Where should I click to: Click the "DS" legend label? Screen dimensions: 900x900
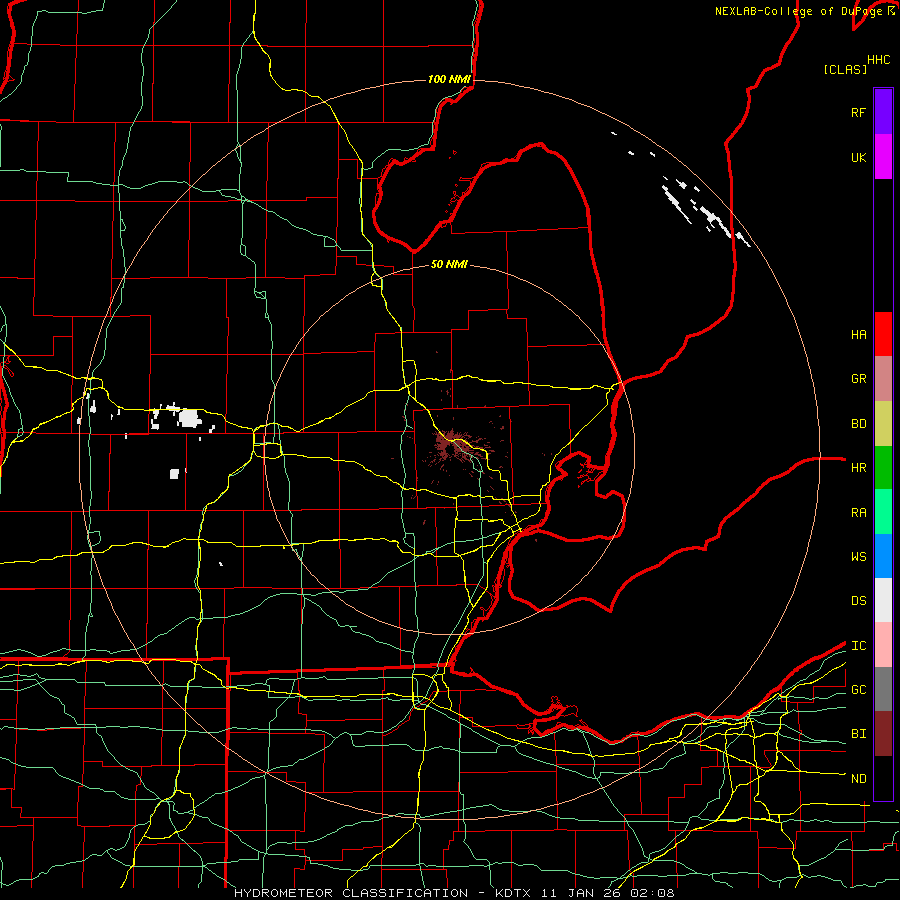coord(858,600)
